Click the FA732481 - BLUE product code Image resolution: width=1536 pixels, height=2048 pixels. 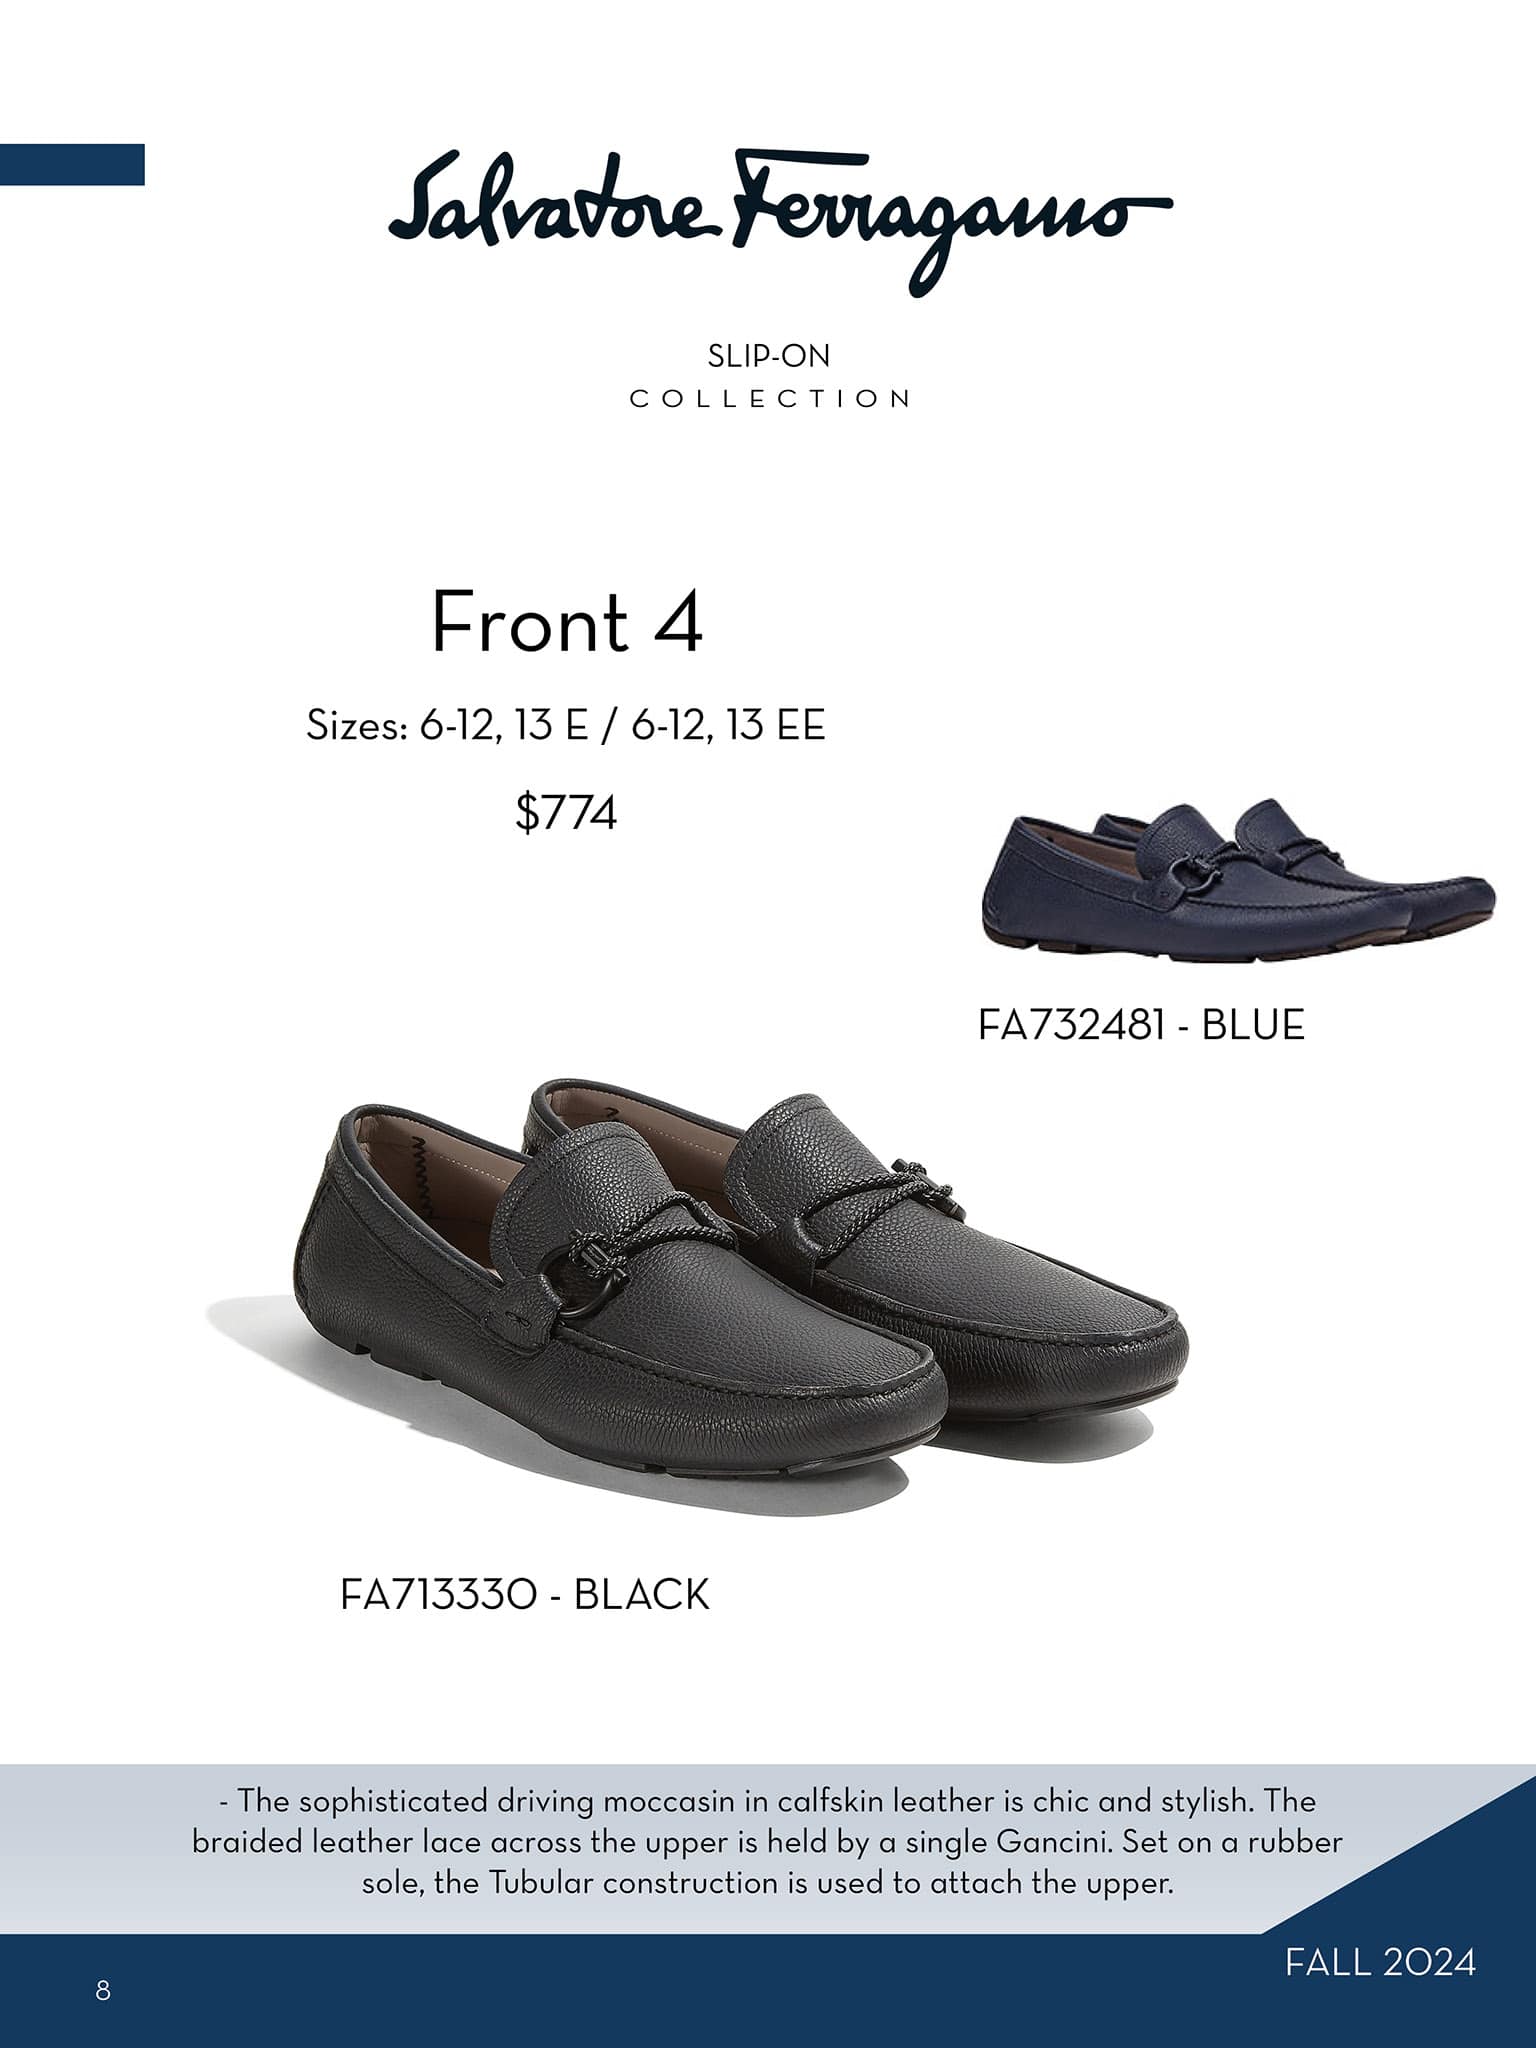(x=1141, y=1025)
